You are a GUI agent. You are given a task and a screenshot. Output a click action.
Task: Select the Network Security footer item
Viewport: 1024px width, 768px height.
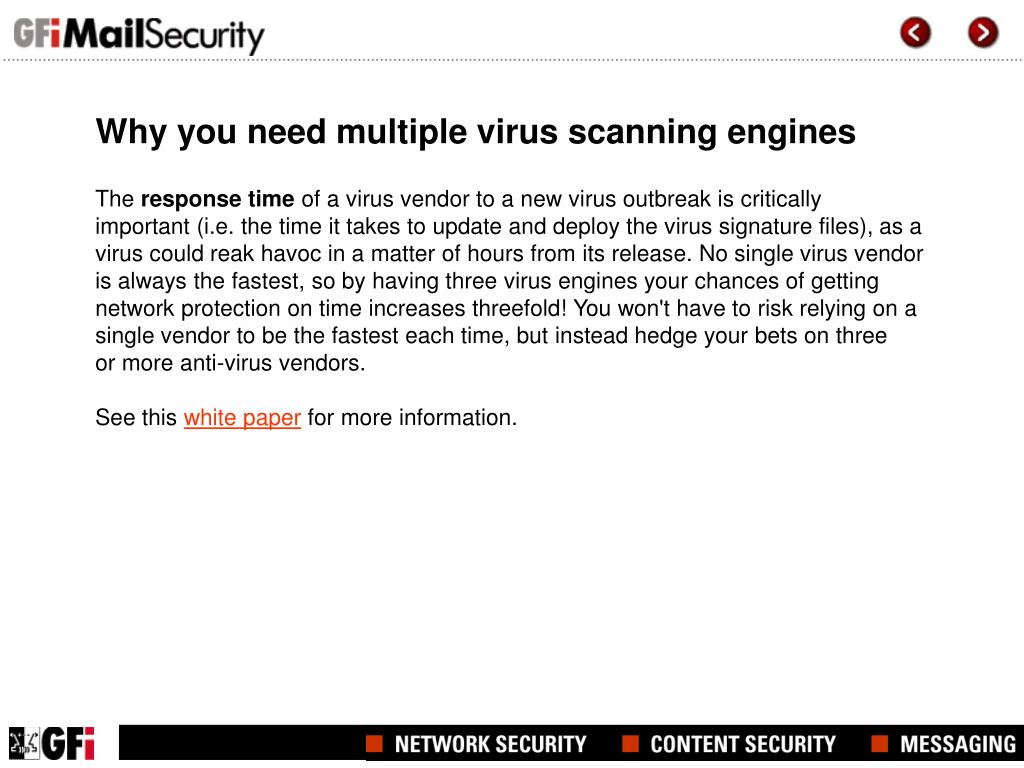[x=490, y=744]
